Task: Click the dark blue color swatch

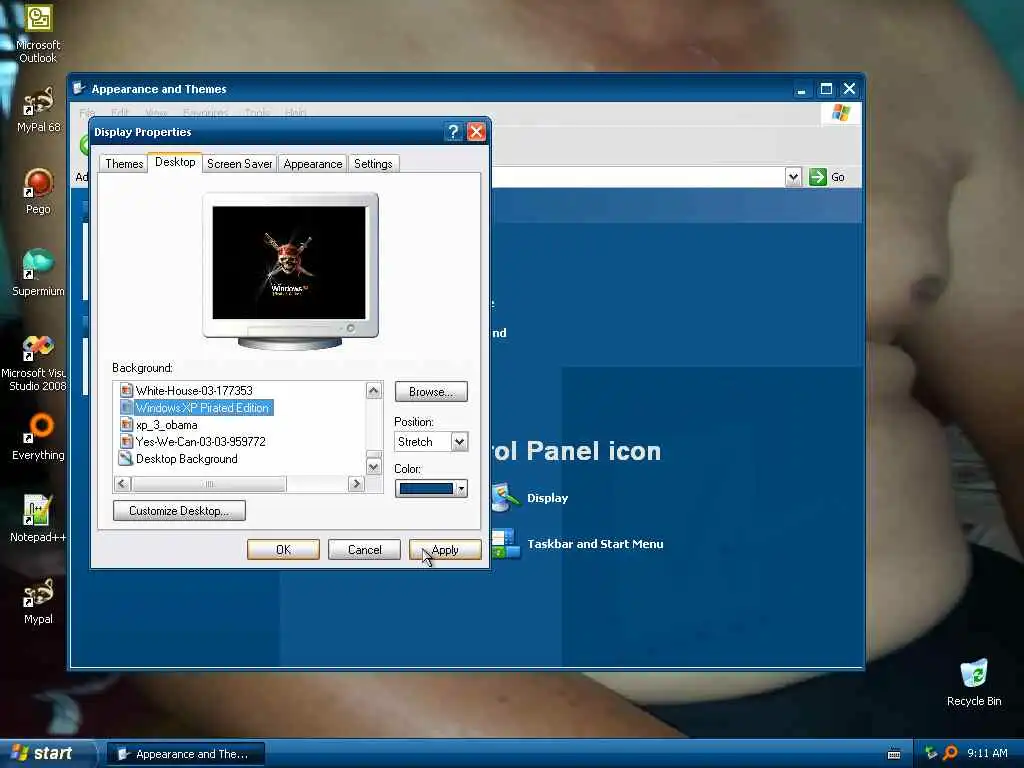Action: (x=426, y=488)
